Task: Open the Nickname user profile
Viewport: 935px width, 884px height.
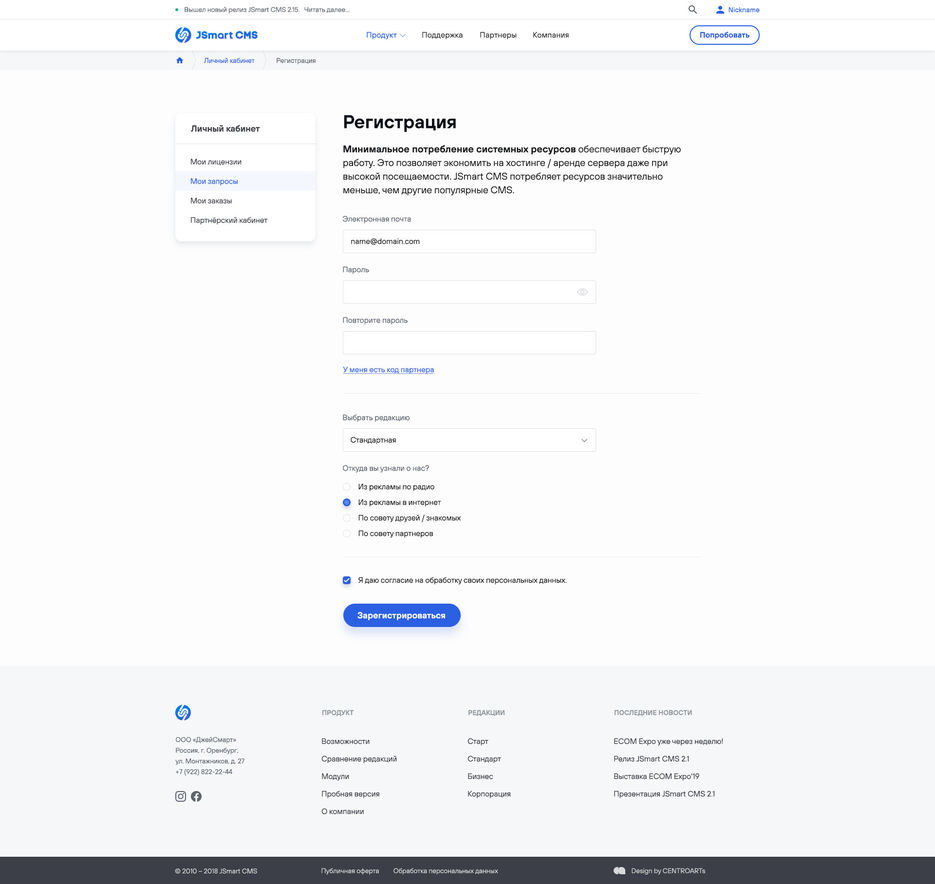Action: pos(738,10)
